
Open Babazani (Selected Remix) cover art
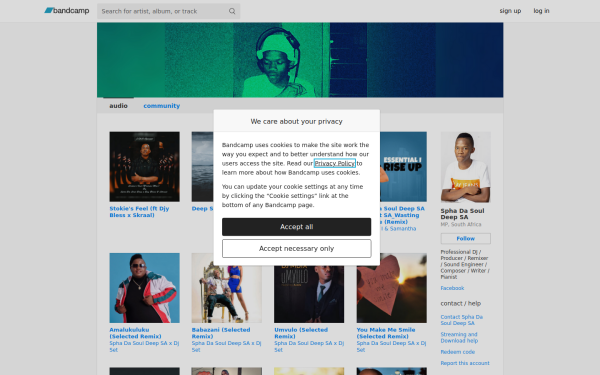pos(227,294)
